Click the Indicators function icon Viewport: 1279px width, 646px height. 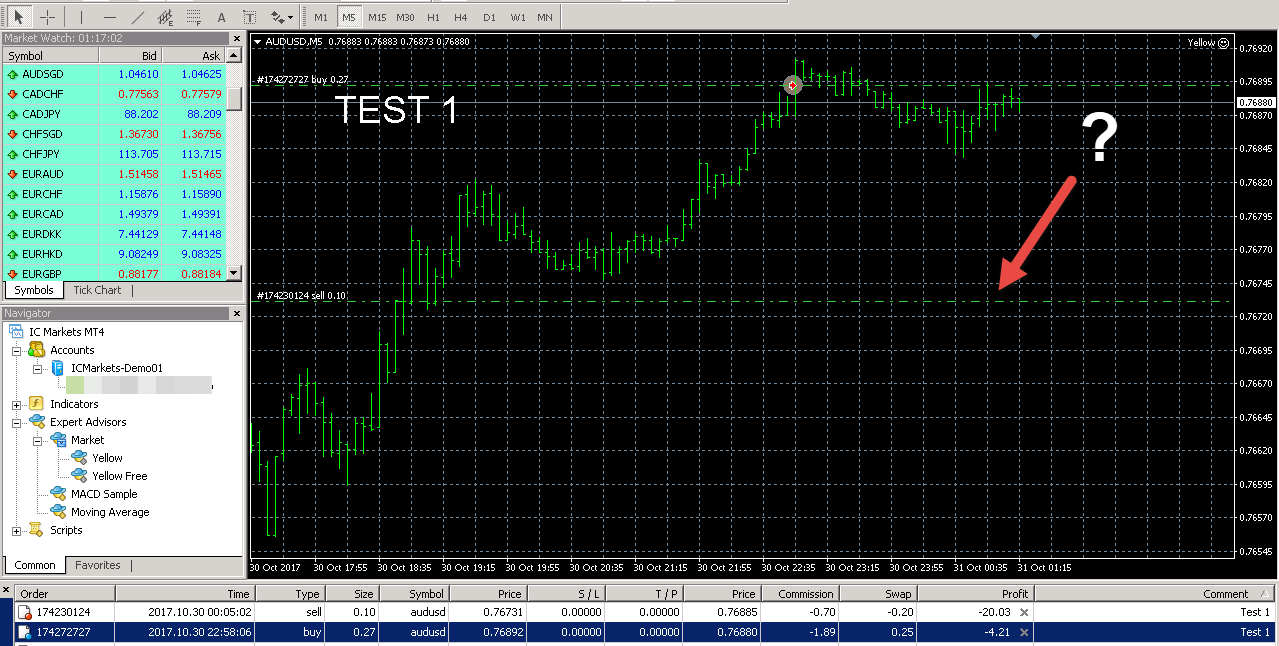pyautogui.click(x=36, y=404)
